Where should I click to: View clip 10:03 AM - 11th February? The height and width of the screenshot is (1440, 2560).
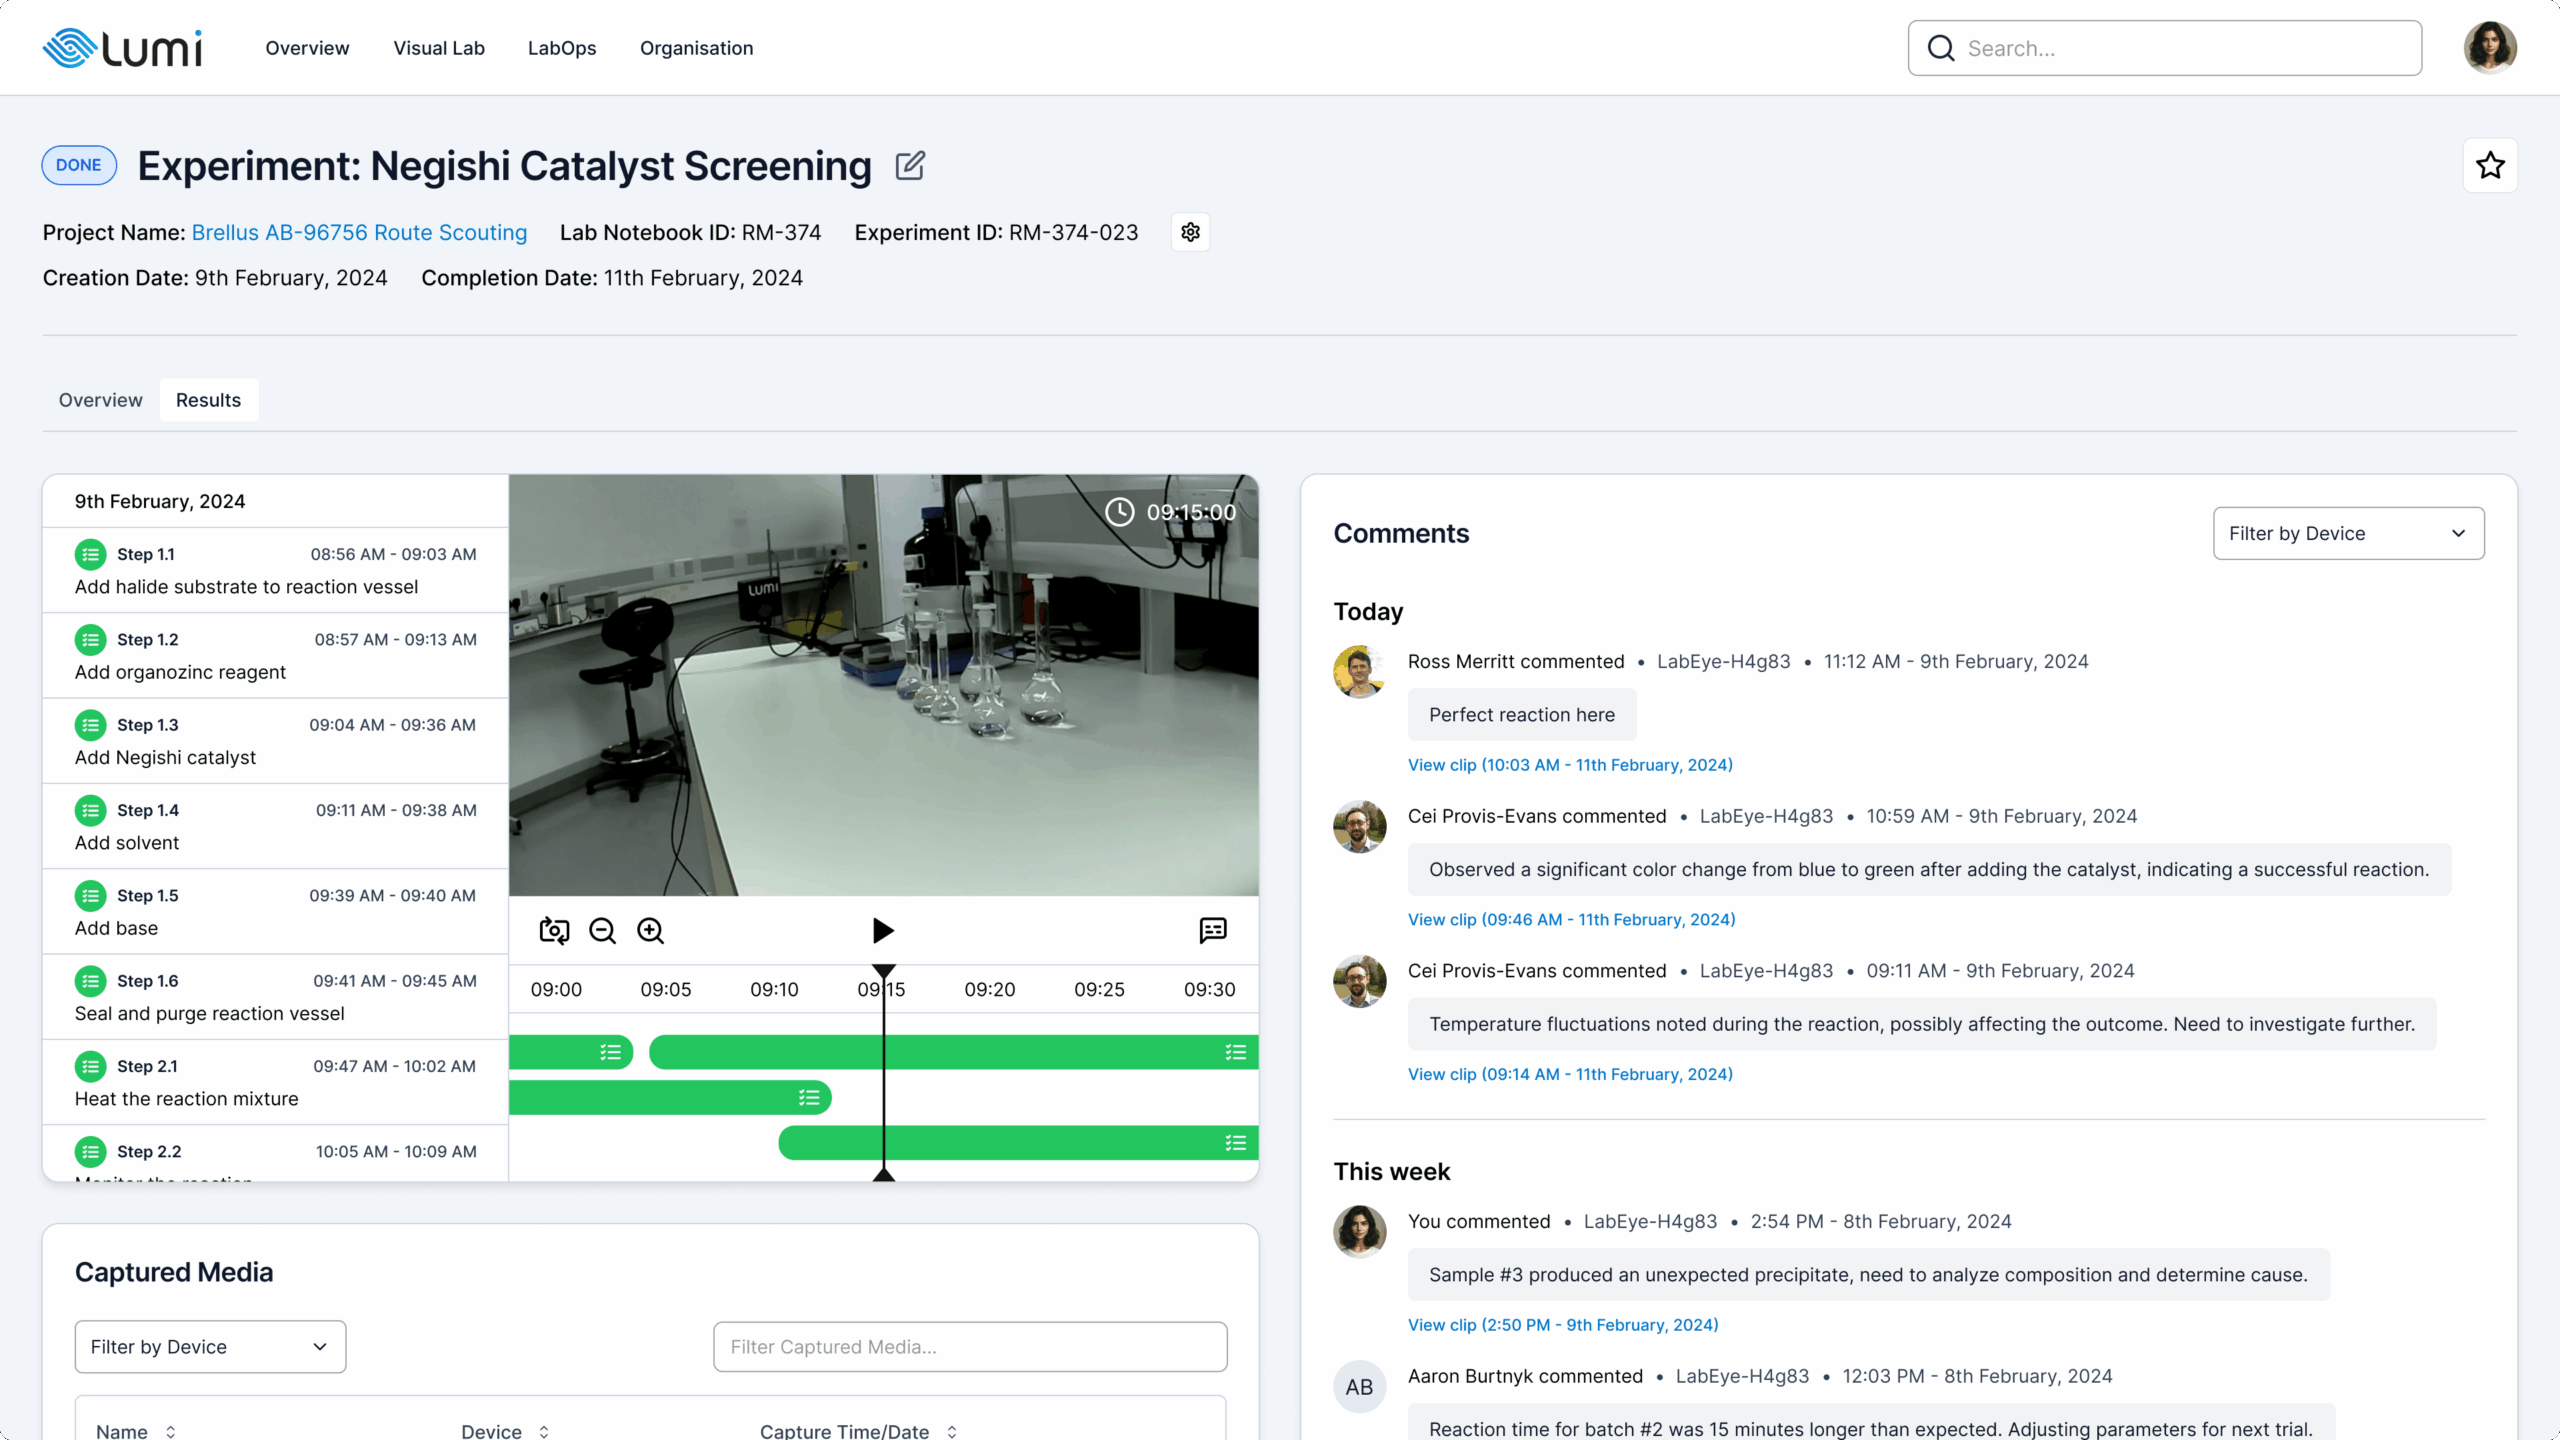(1570, 765)
